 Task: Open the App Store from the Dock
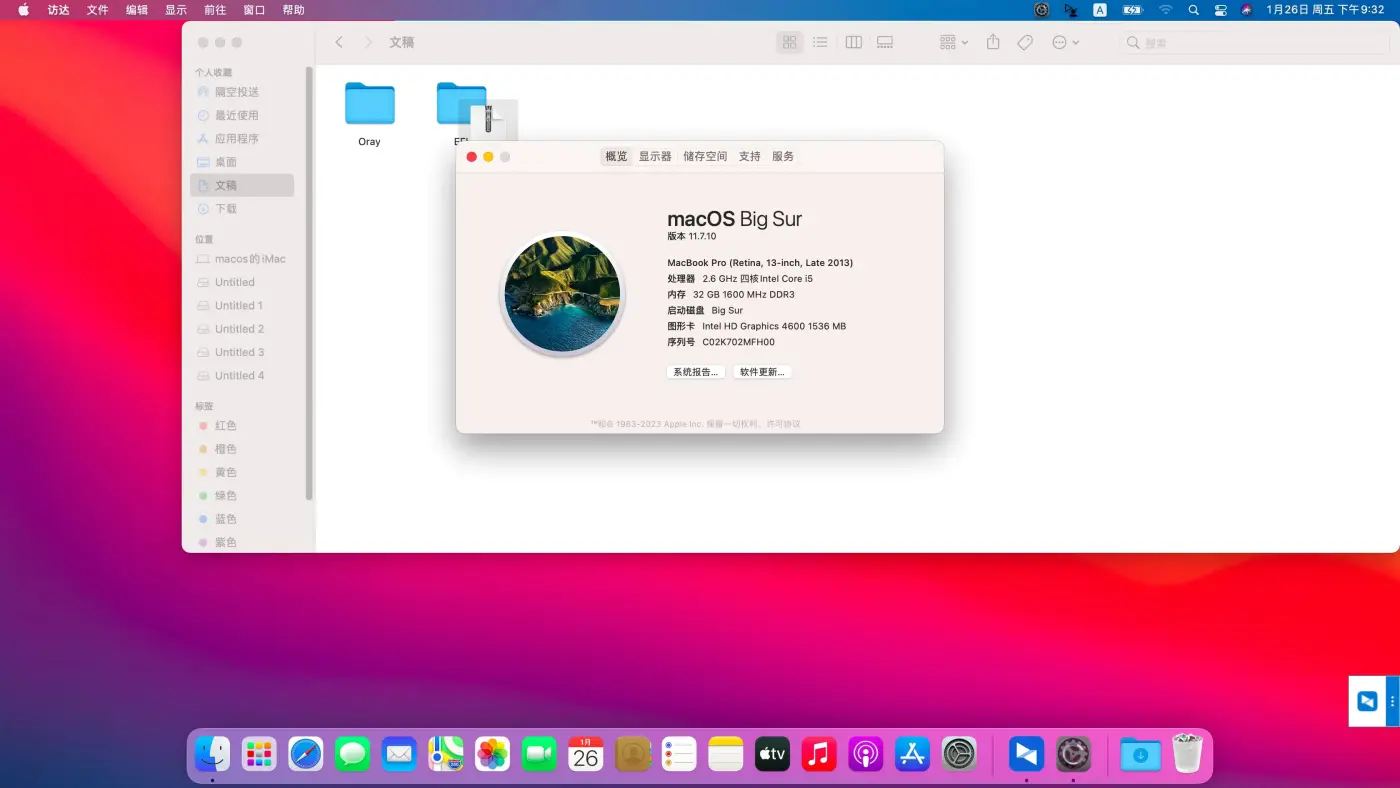(x=912, y=753)
